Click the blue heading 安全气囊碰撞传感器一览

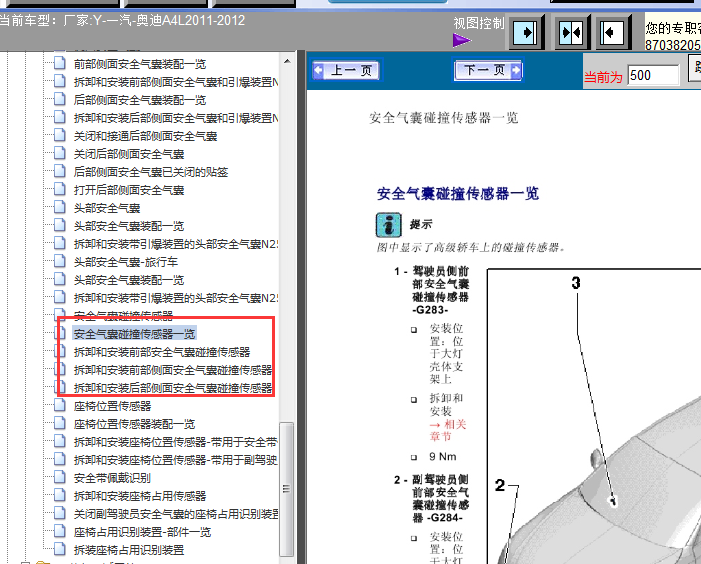(458, 194)
